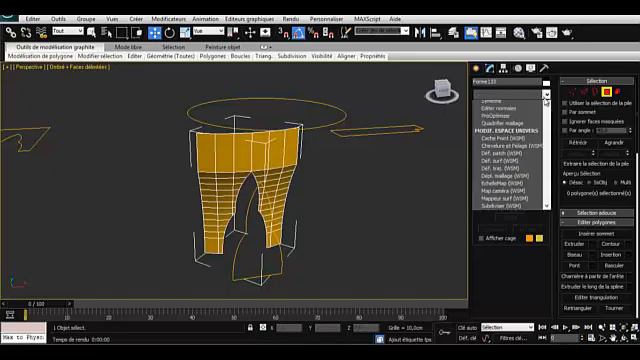The image size is (640, 360).
Task: Select the 'SsObj' preview radio button
Action: [589, 182]
